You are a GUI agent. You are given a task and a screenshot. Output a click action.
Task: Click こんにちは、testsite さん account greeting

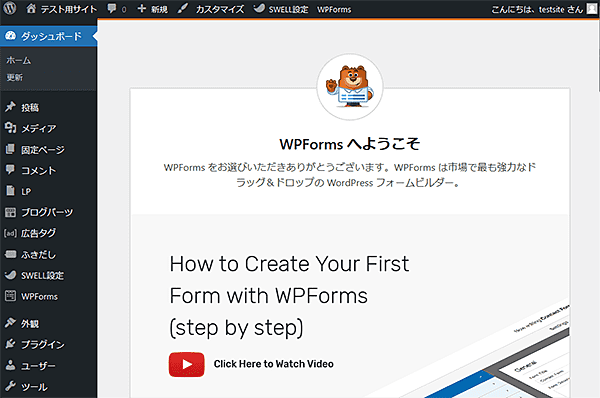pos(537,9)
